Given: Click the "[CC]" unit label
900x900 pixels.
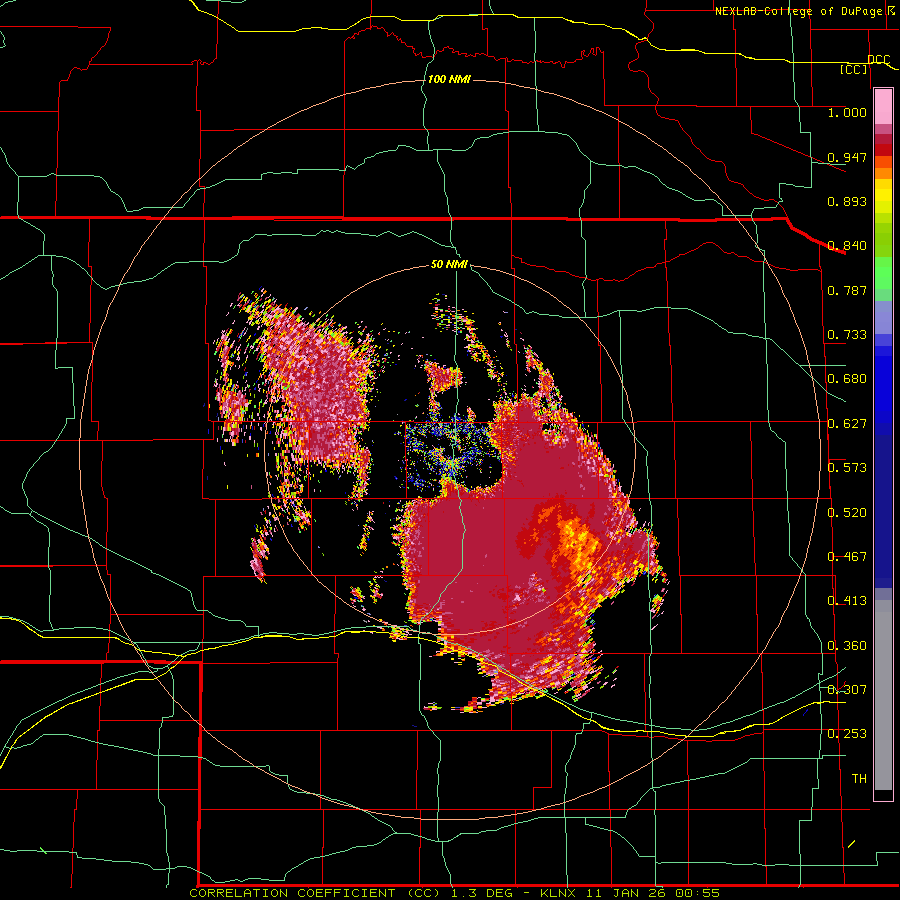Looking at the screenshot, I should pos(854,69).
